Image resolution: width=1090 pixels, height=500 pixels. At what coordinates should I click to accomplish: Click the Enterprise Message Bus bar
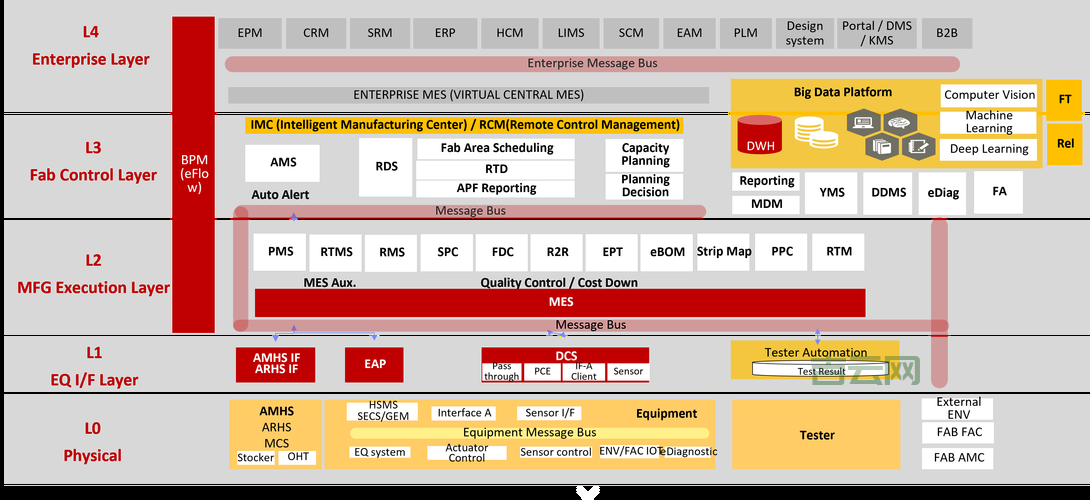click(592, 64)
